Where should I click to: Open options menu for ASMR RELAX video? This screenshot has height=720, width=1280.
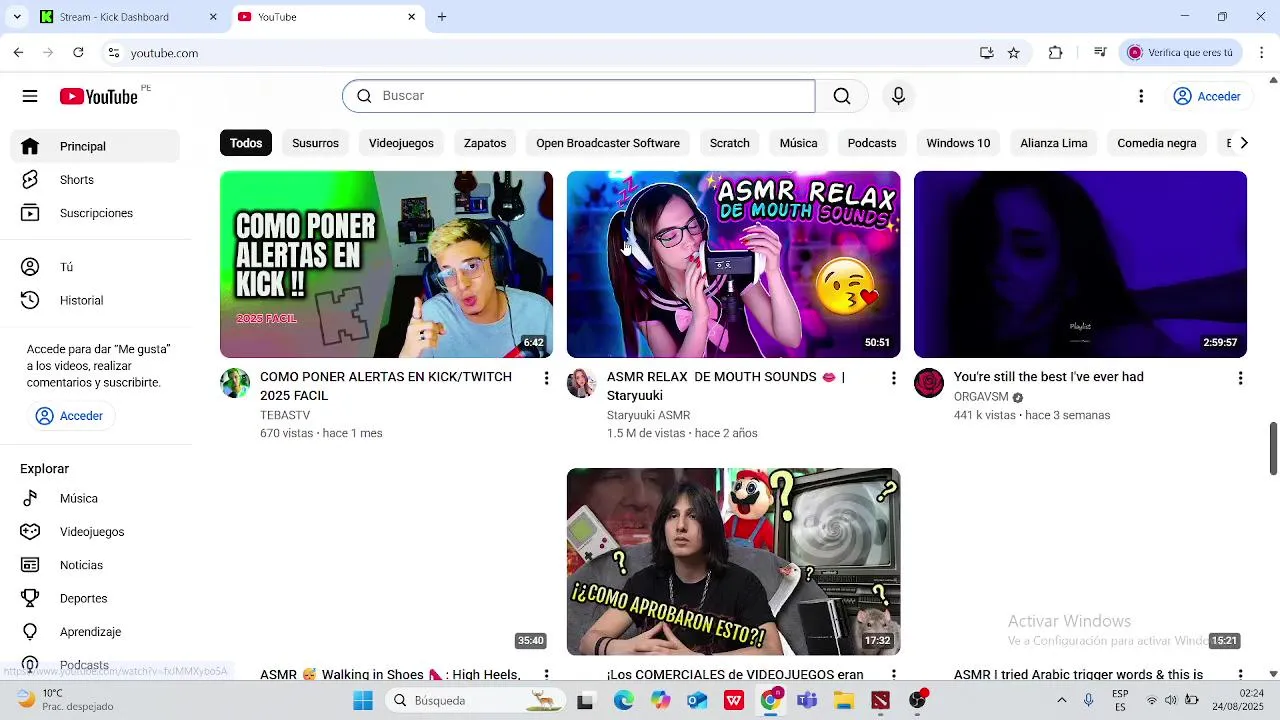click(893, 378)
